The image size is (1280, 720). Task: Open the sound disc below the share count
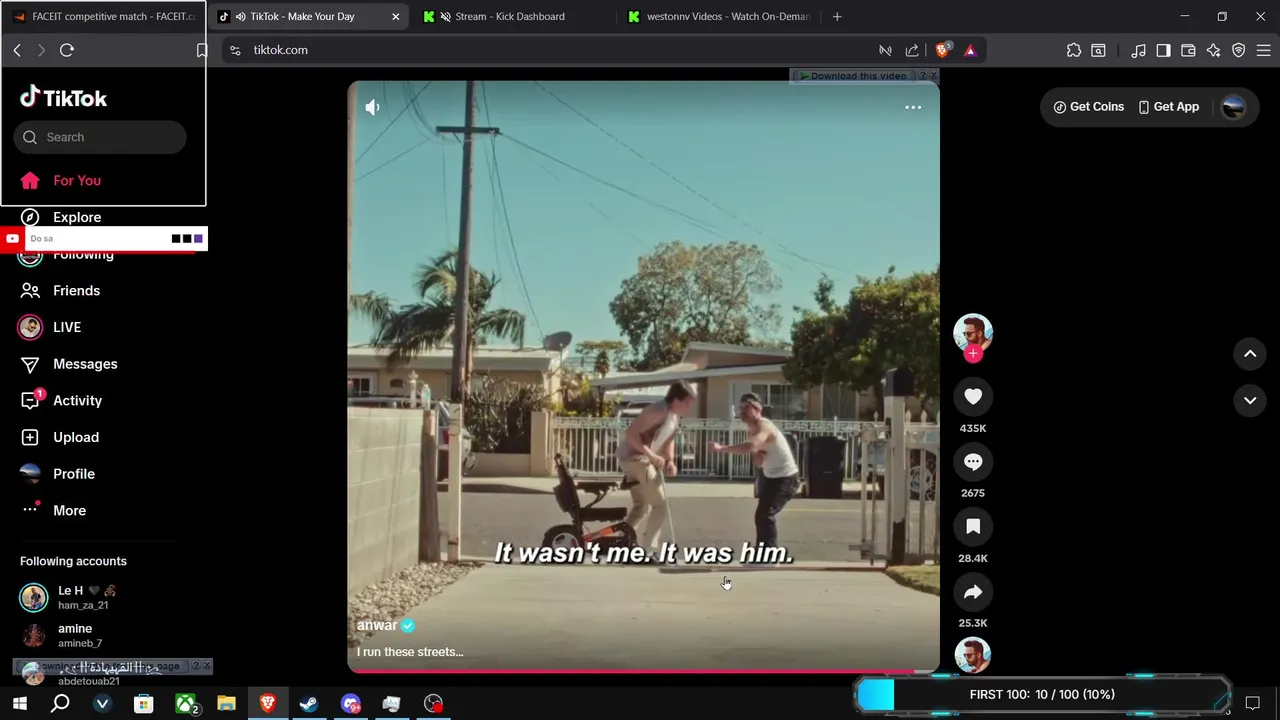pos(973,655)
